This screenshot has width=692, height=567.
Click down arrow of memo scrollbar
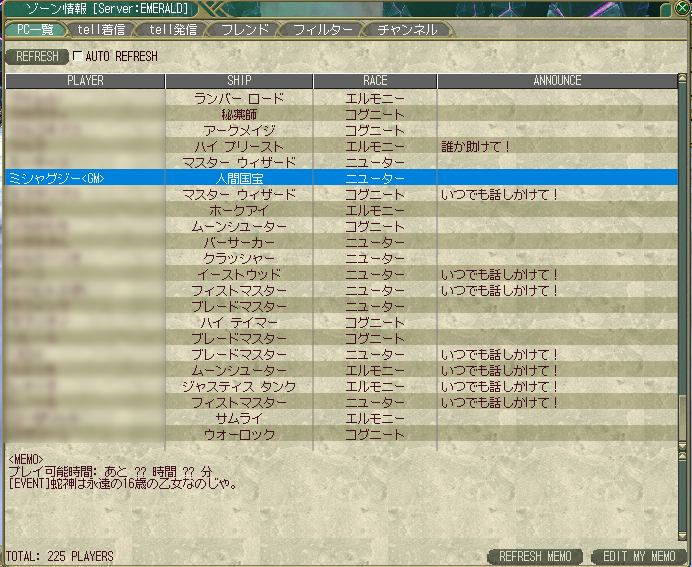pyautogui.click(x=683, y=535)
